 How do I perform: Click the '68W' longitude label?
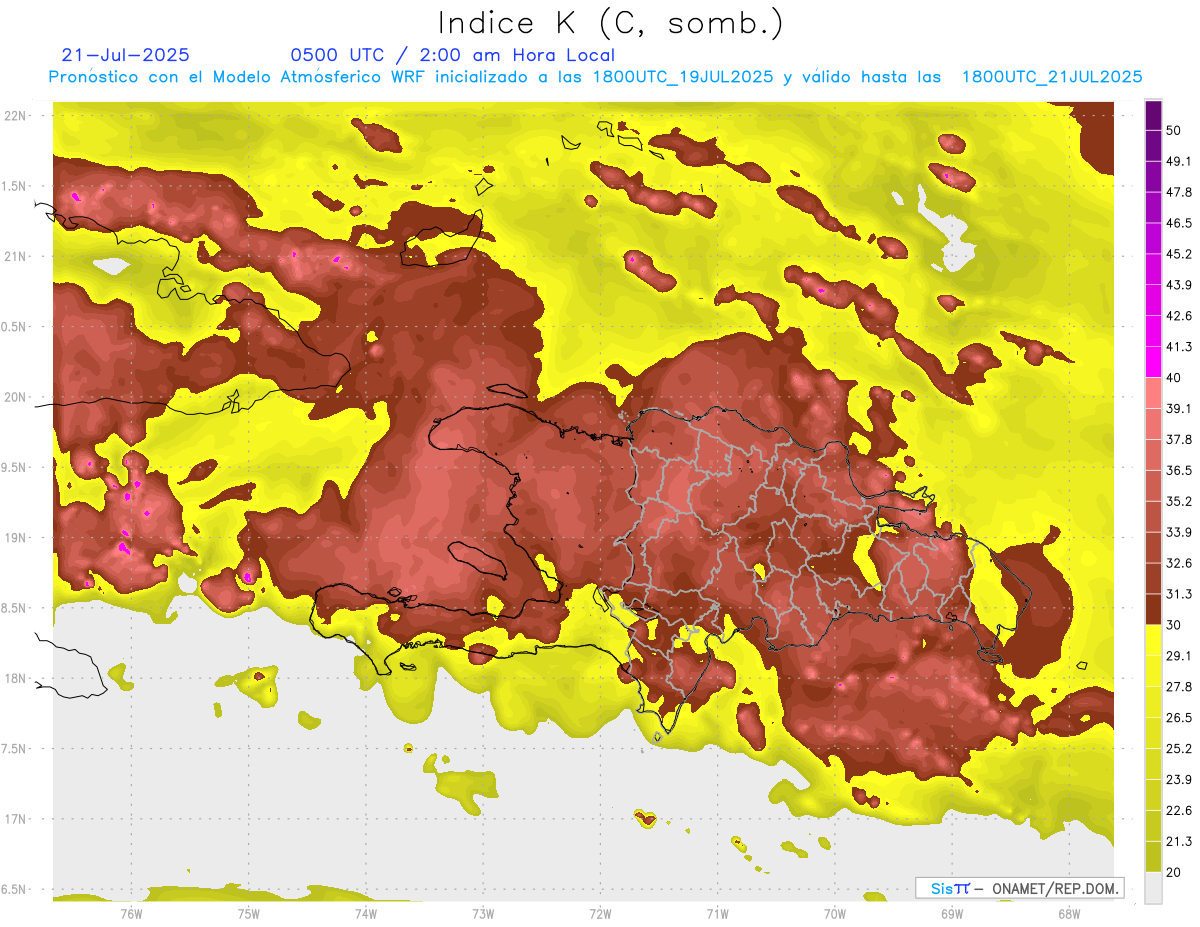click(1069, 913)
